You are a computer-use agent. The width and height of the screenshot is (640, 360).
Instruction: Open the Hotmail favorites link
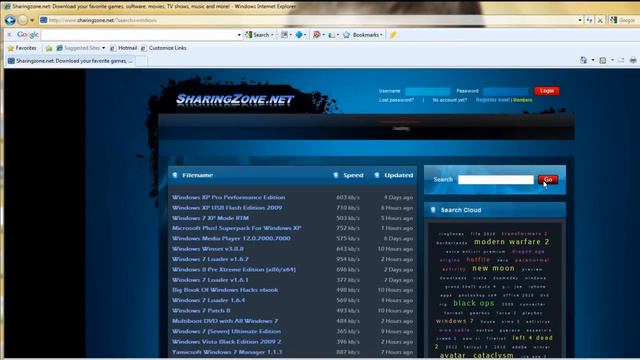124,48
